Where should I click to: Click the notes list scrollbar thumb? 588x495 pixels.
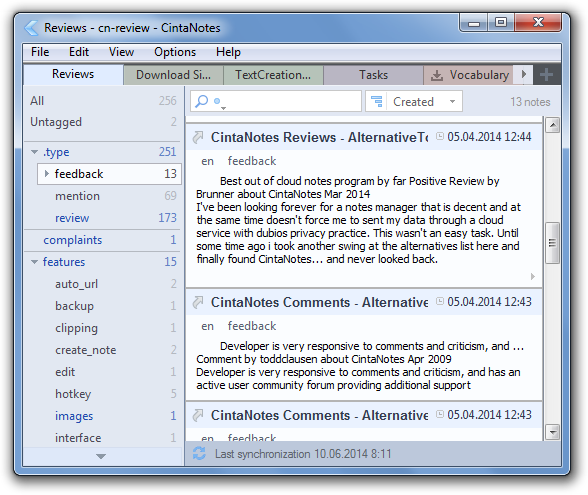tap(552, 243)
